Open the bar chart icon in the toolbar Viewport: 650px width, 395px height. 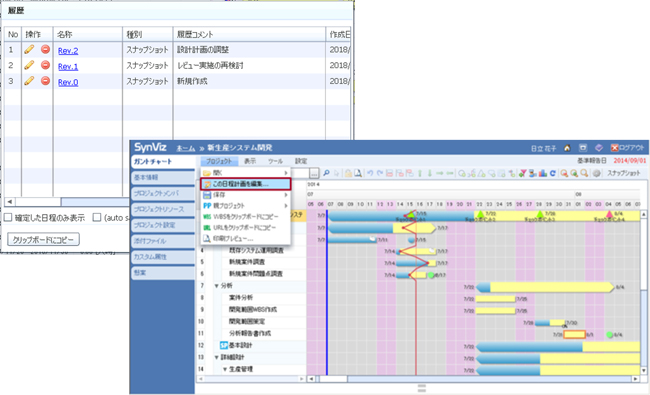pos(542,173)
